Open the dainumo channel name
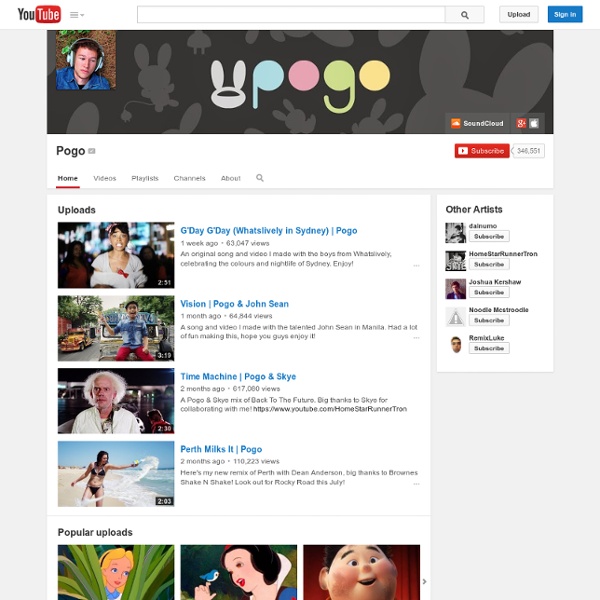Image resolution: width=600 pixels, height=600 pixels. [483, 226]
